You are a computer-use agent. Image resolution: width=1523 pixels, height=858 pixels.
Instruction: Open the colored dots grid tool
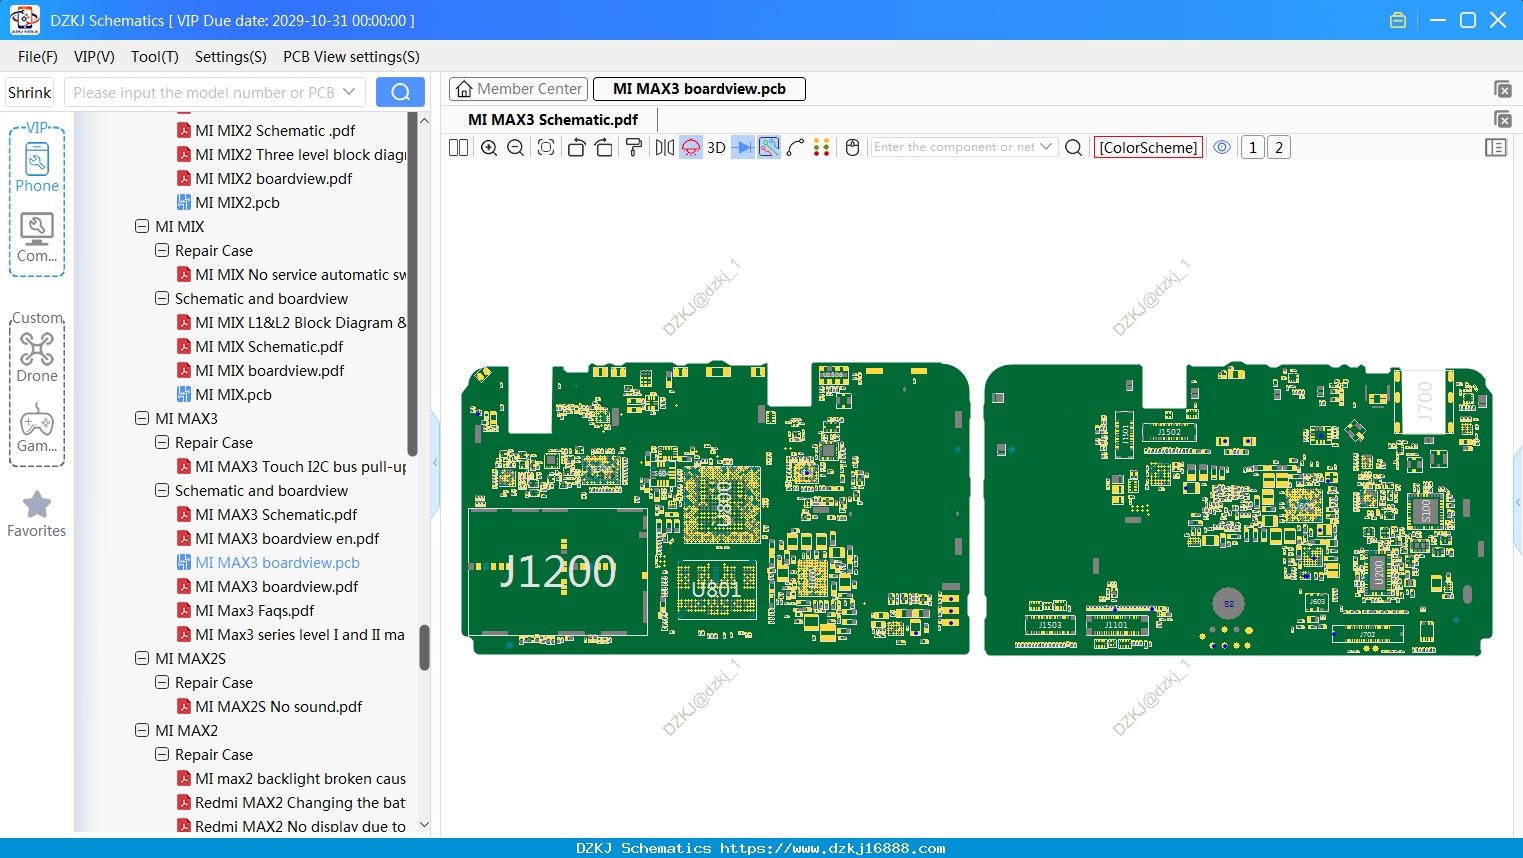click(x=822, y=147)
